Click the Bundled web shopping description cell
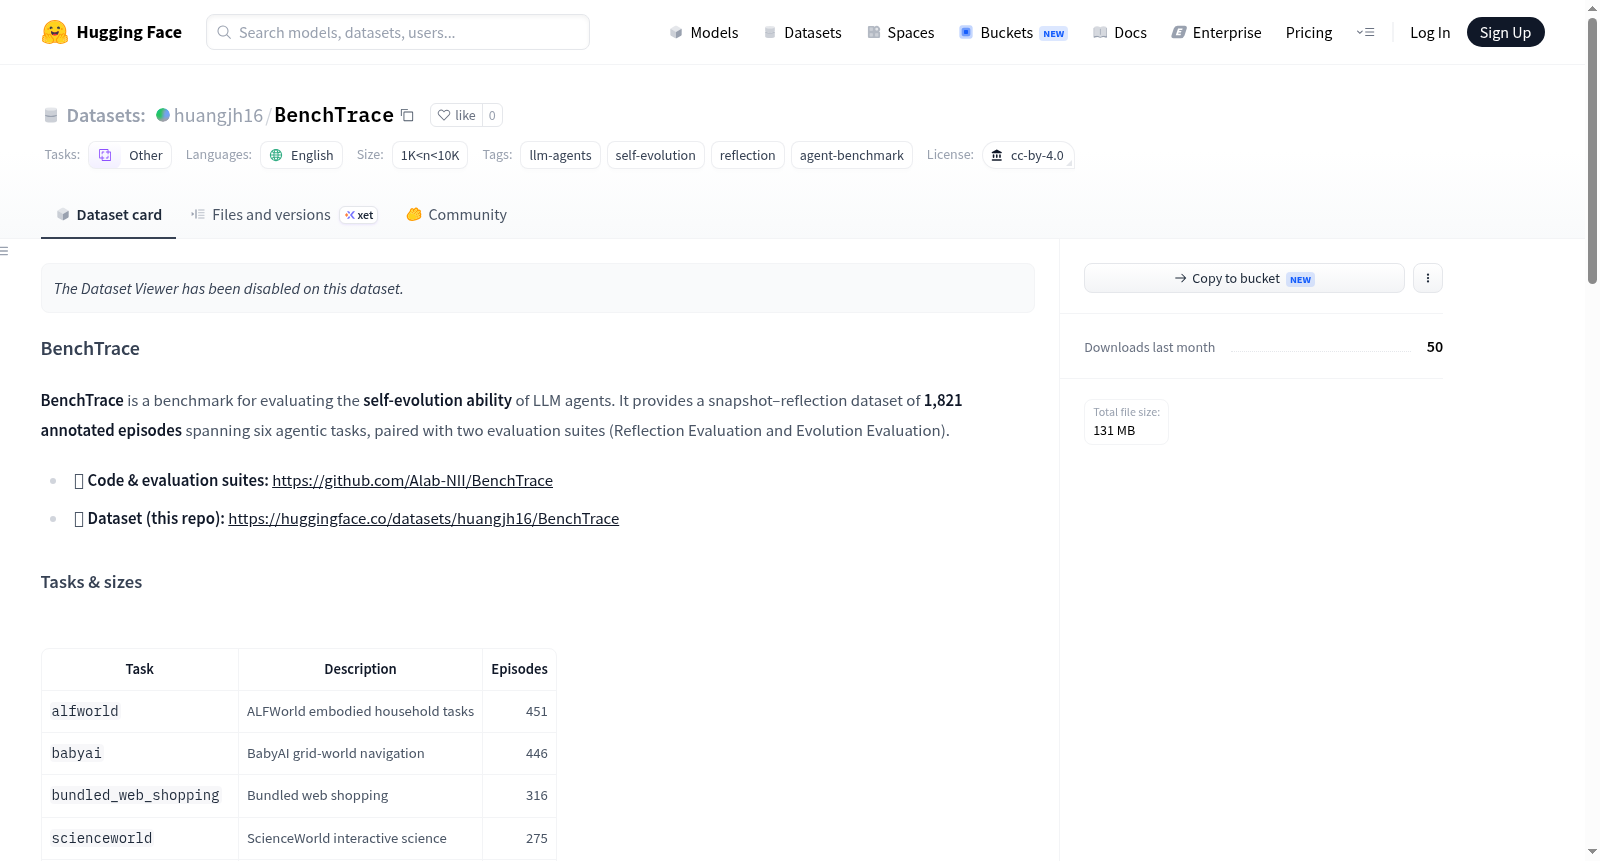 (360, 795)
